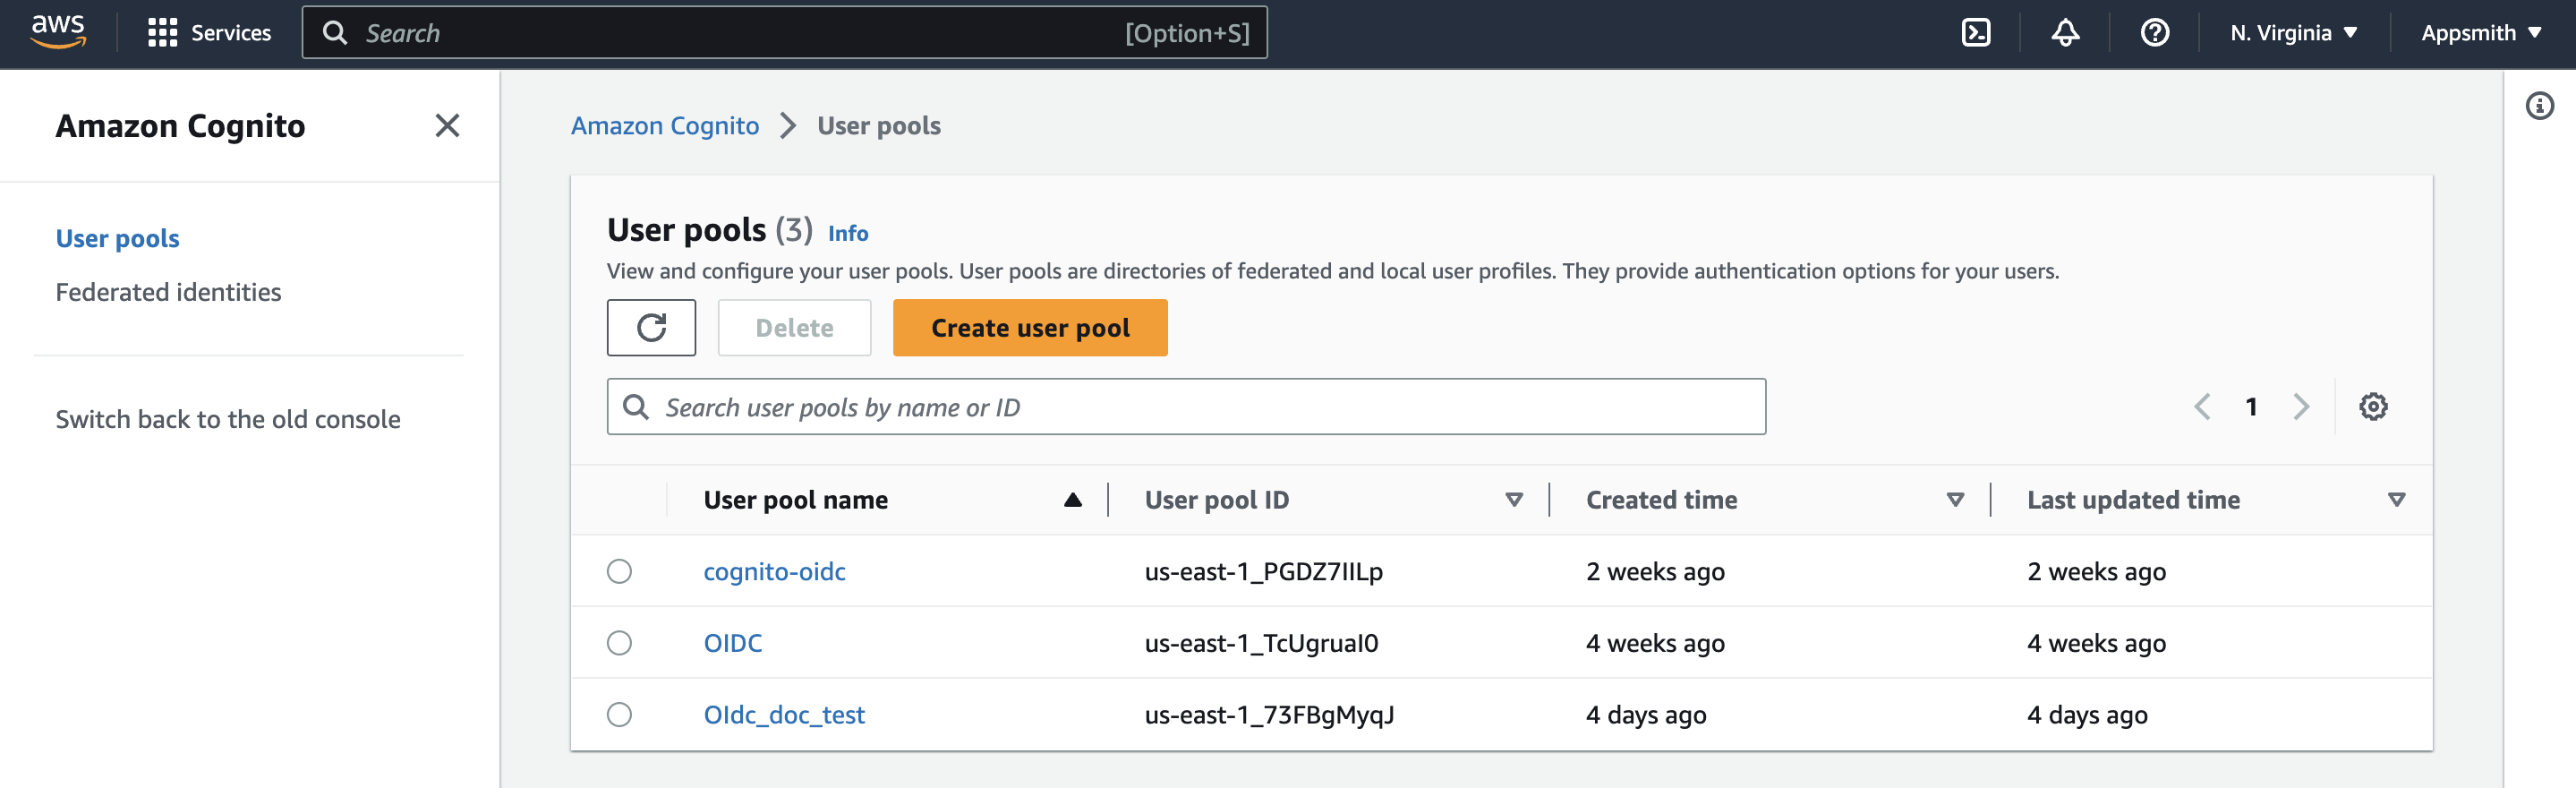The width and height of the screenshot is (2576, 788).
Task: Select User pools in the sidebar
Action: coord(117,239)
